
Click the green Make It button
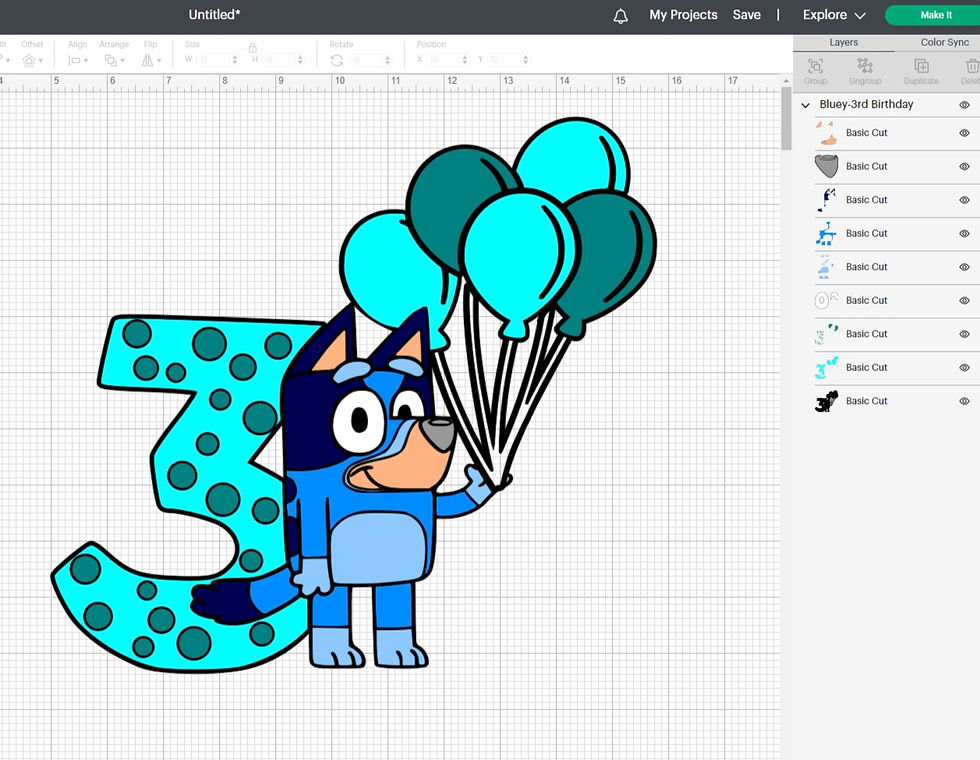pos(935,15)
